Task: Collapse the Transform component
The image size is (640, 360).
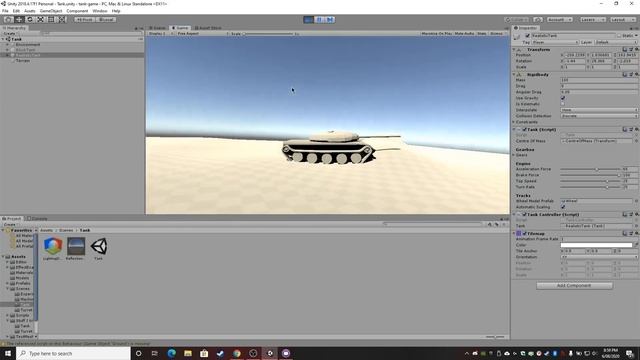Action: (514, 49)
